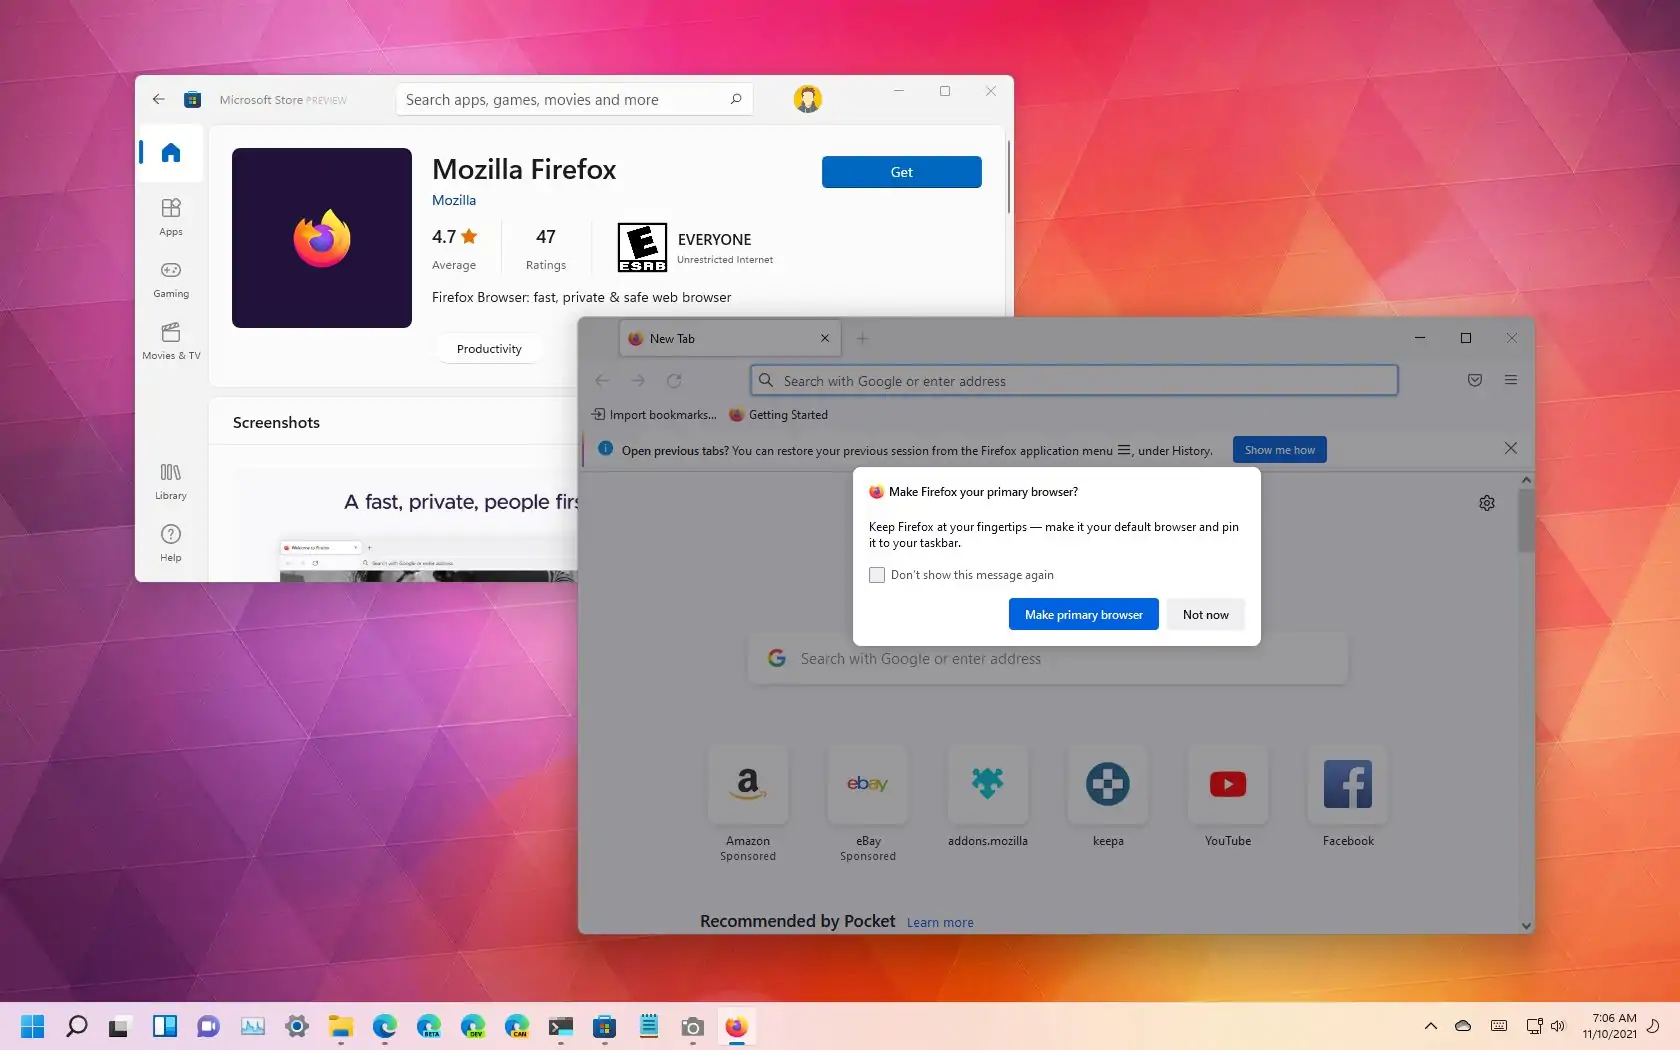Image resolution: width=1680 pixels, height=1050 pixels.
Task: Click Import bookmarks in the bookmarks toolbar
Action: click(x=654, y=414)
